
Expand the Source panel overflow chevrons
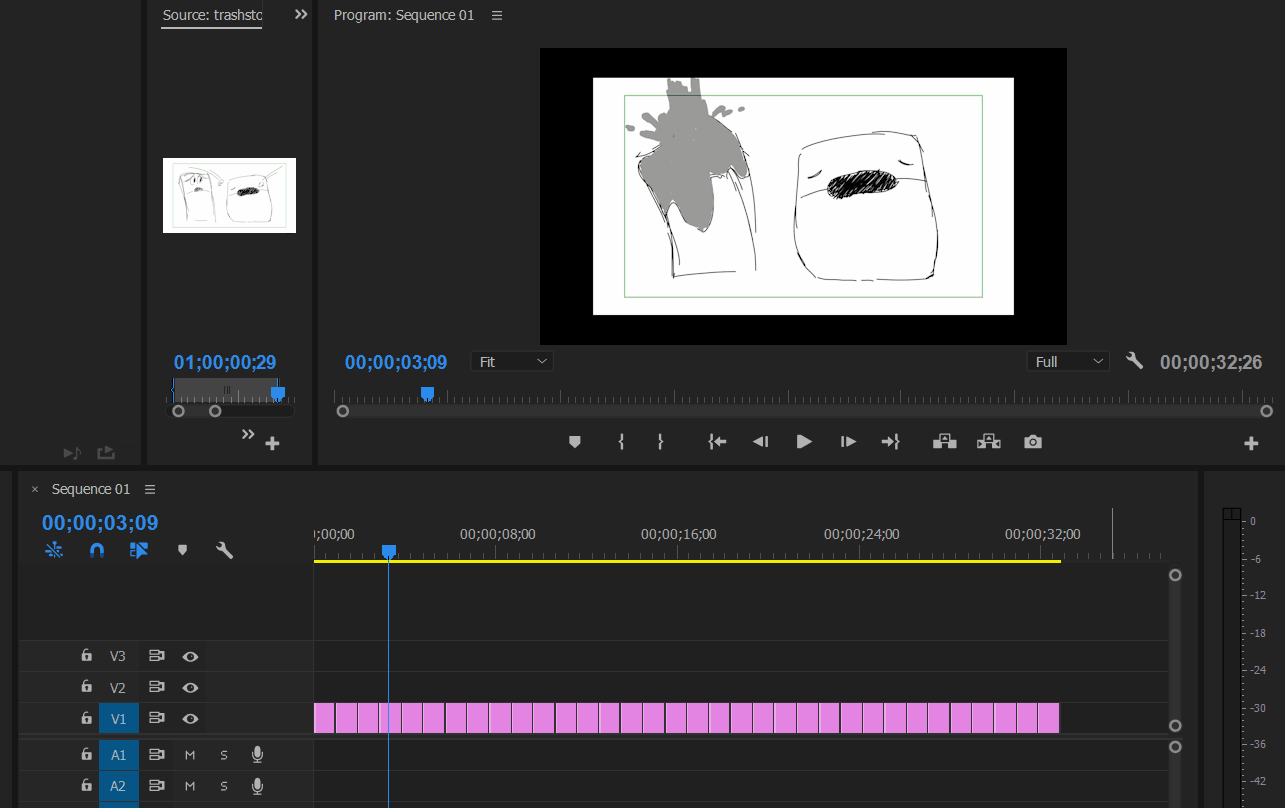301,15
